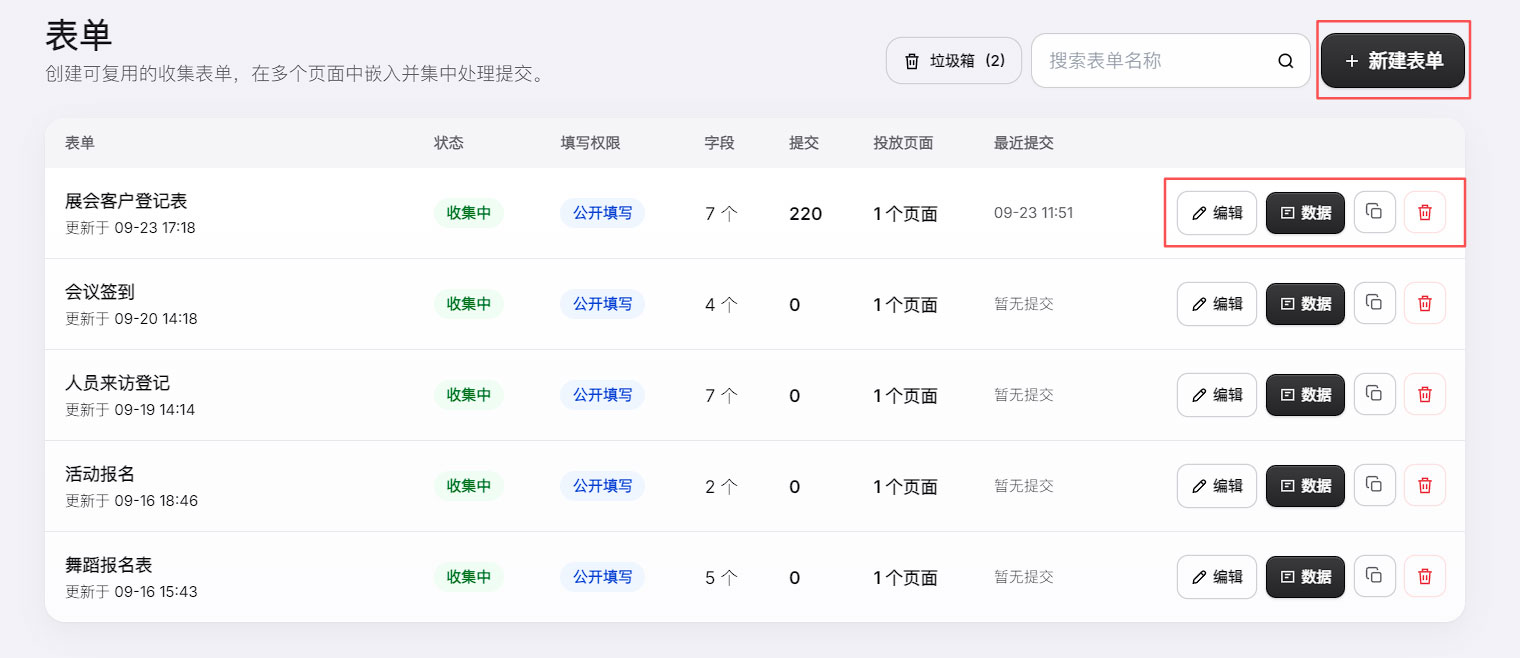Delete the 舞蹈报名表 form

coord(1425,576)
